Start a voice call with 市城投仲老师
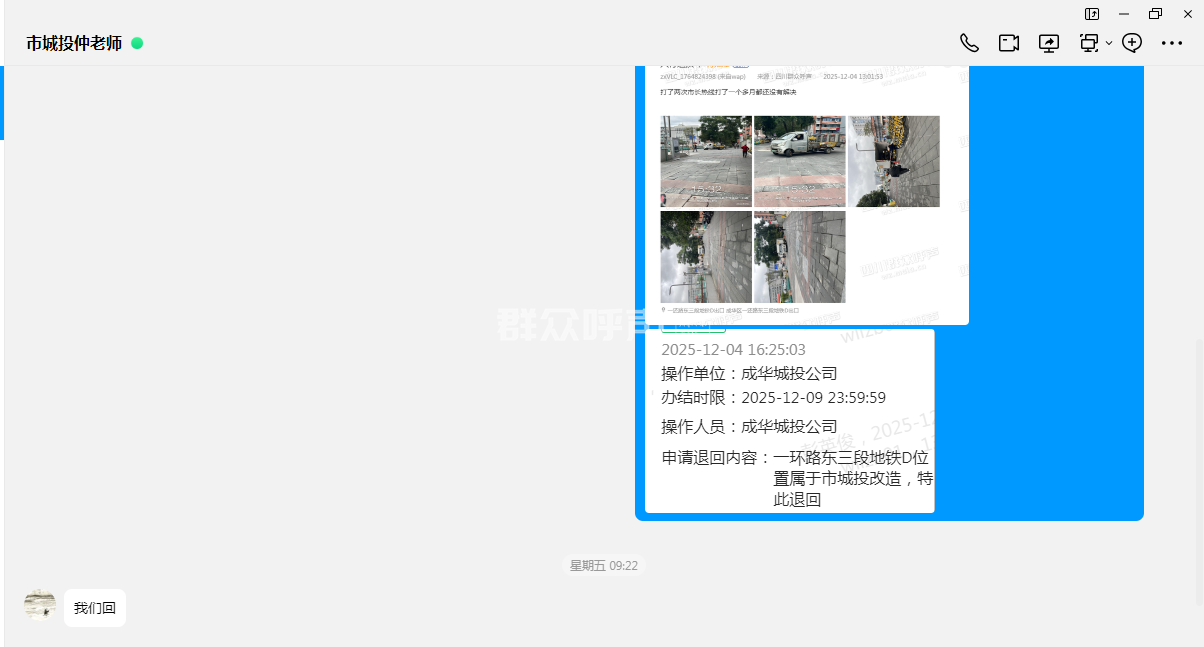 (969, 43)
